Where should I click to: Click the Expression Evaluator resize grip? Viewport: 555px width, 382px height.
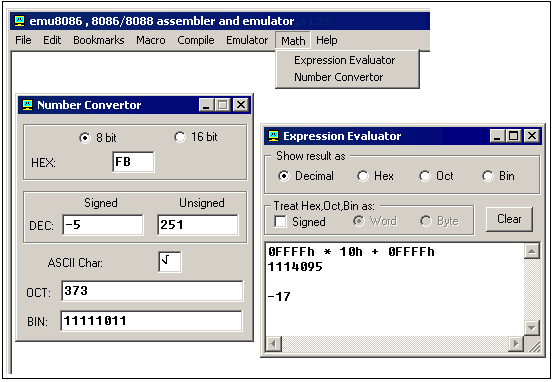[x=534, y=346]
